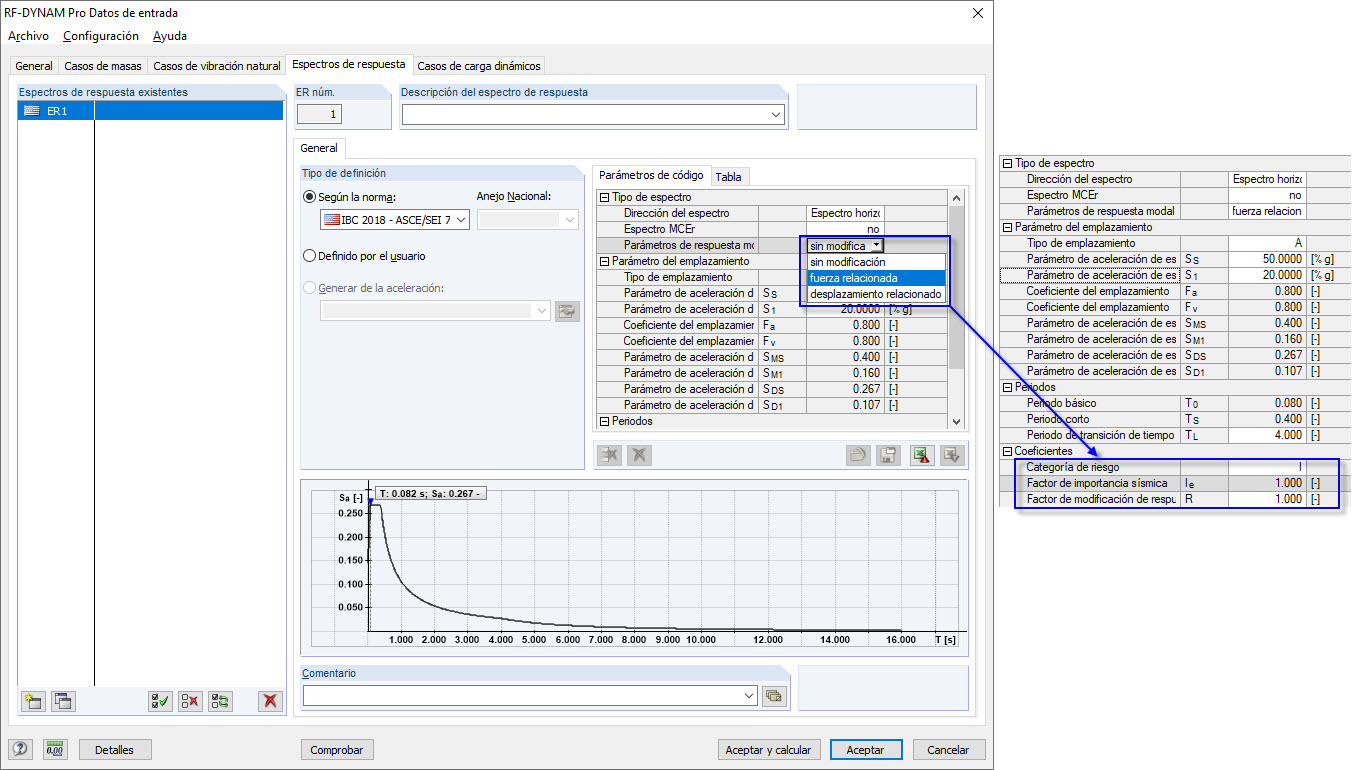This screenshot has height=770, width=1353.
Task: Switch to the top General tab
Action: 34,66
